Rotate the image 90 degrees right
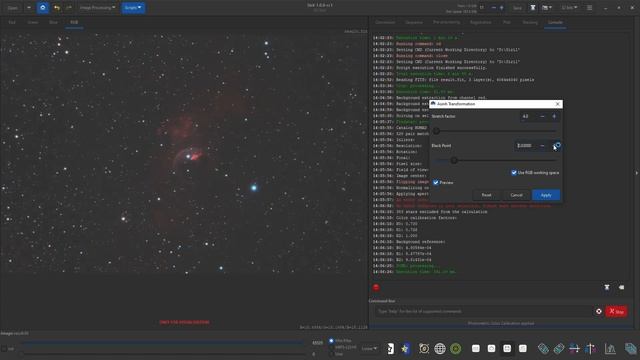Screen dimensions: 640x360 [558, 349]
